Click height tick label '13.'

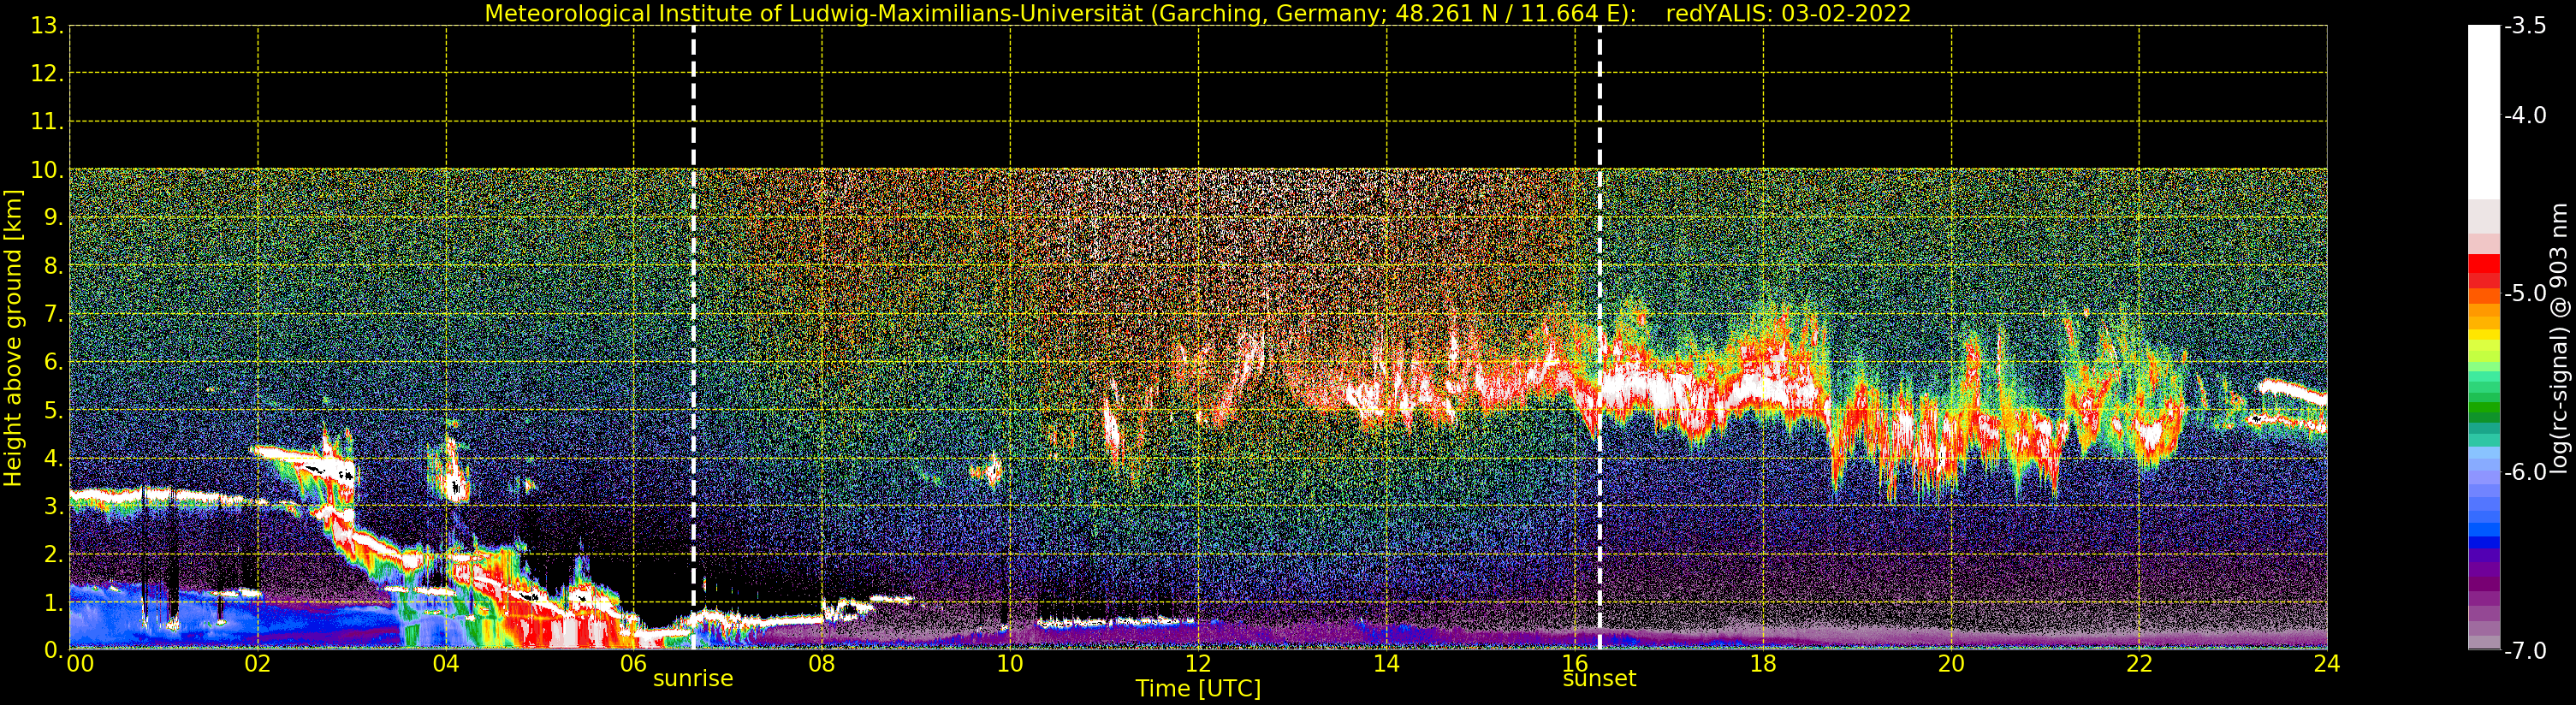(47, 26)
